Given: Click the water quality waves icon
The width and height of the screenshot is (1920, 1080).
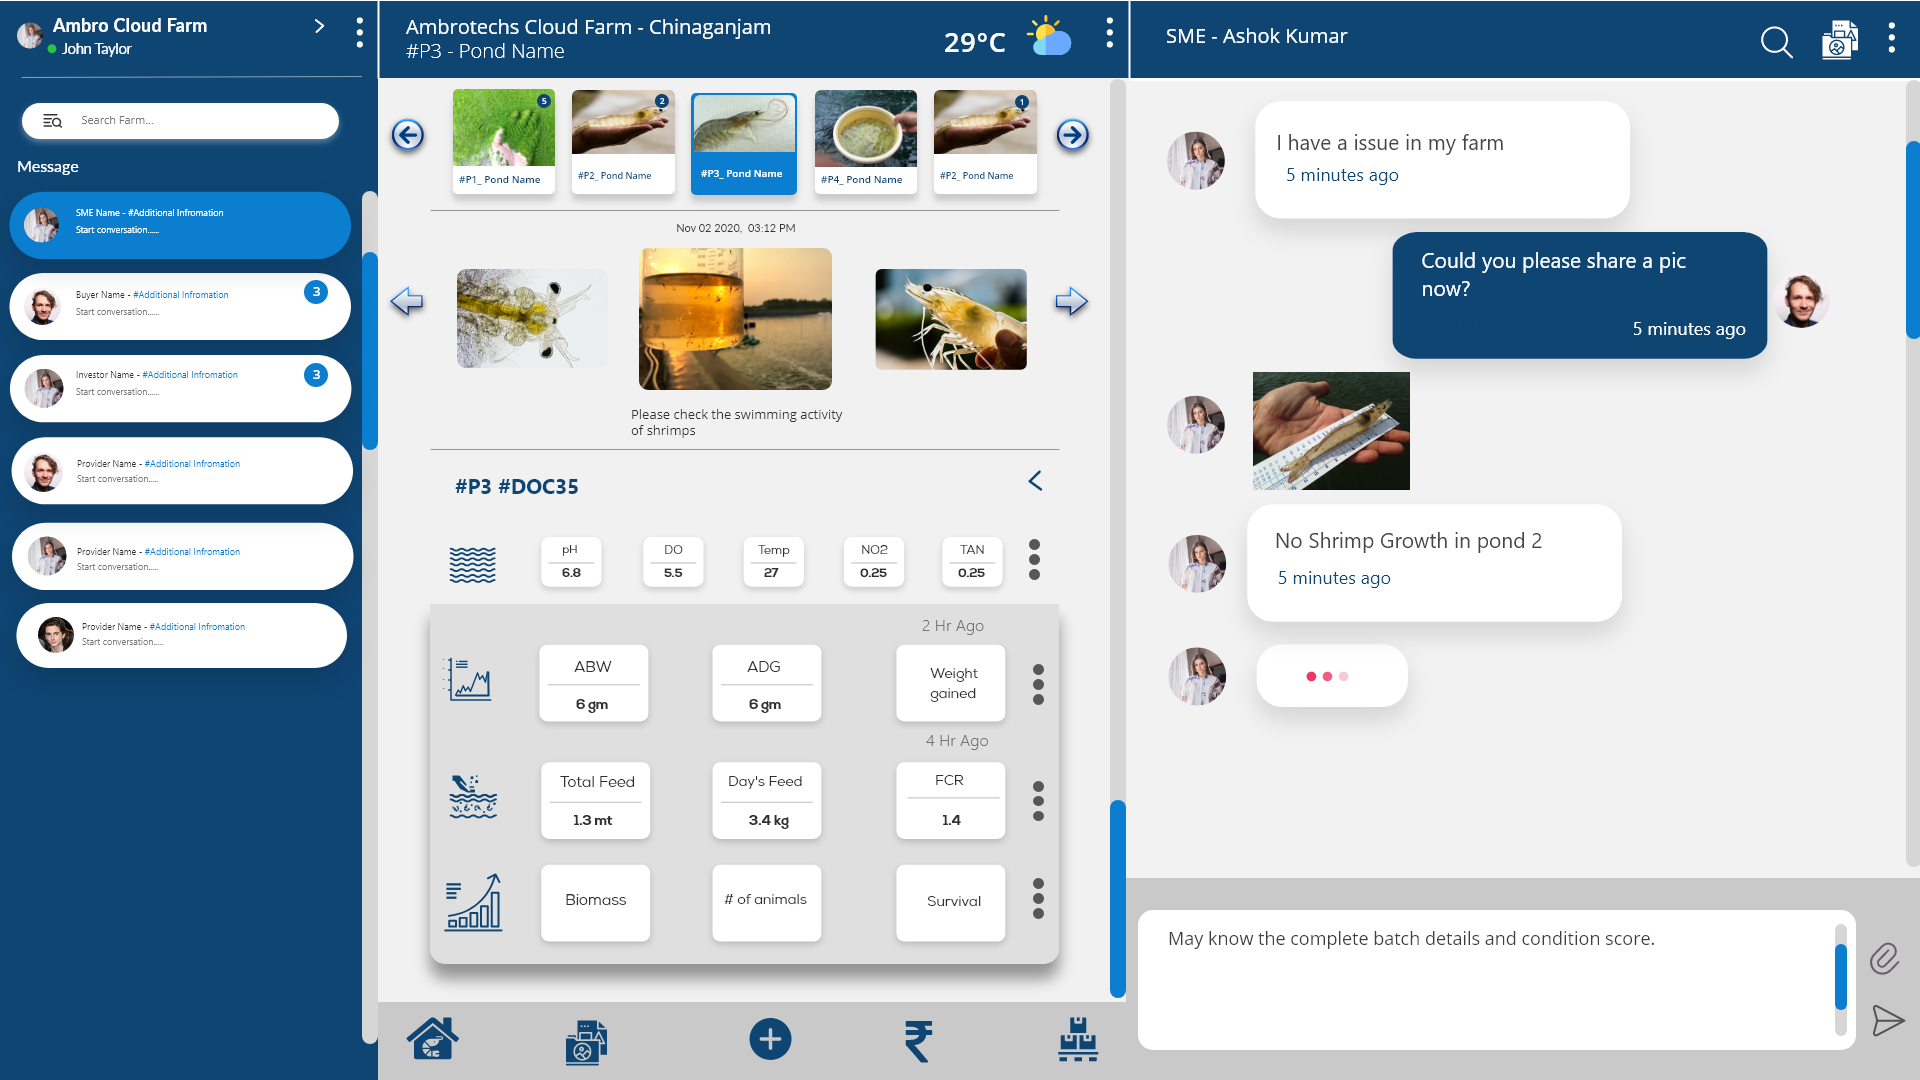Looking at the screenshot, I should 472,565.
